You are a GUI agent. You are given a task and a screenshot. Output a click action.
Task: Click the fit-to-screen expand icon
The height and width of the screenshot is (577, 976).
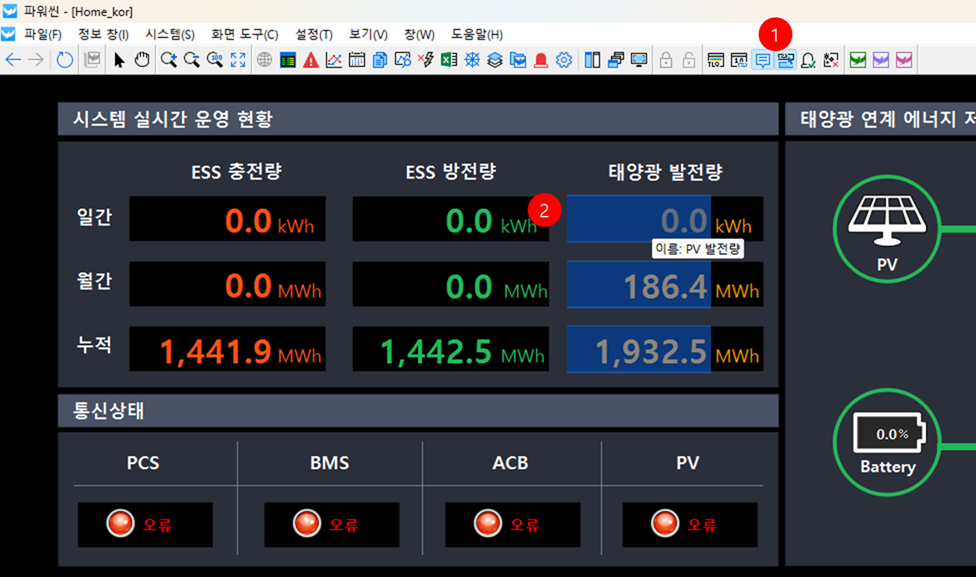[x=238, y=60]
